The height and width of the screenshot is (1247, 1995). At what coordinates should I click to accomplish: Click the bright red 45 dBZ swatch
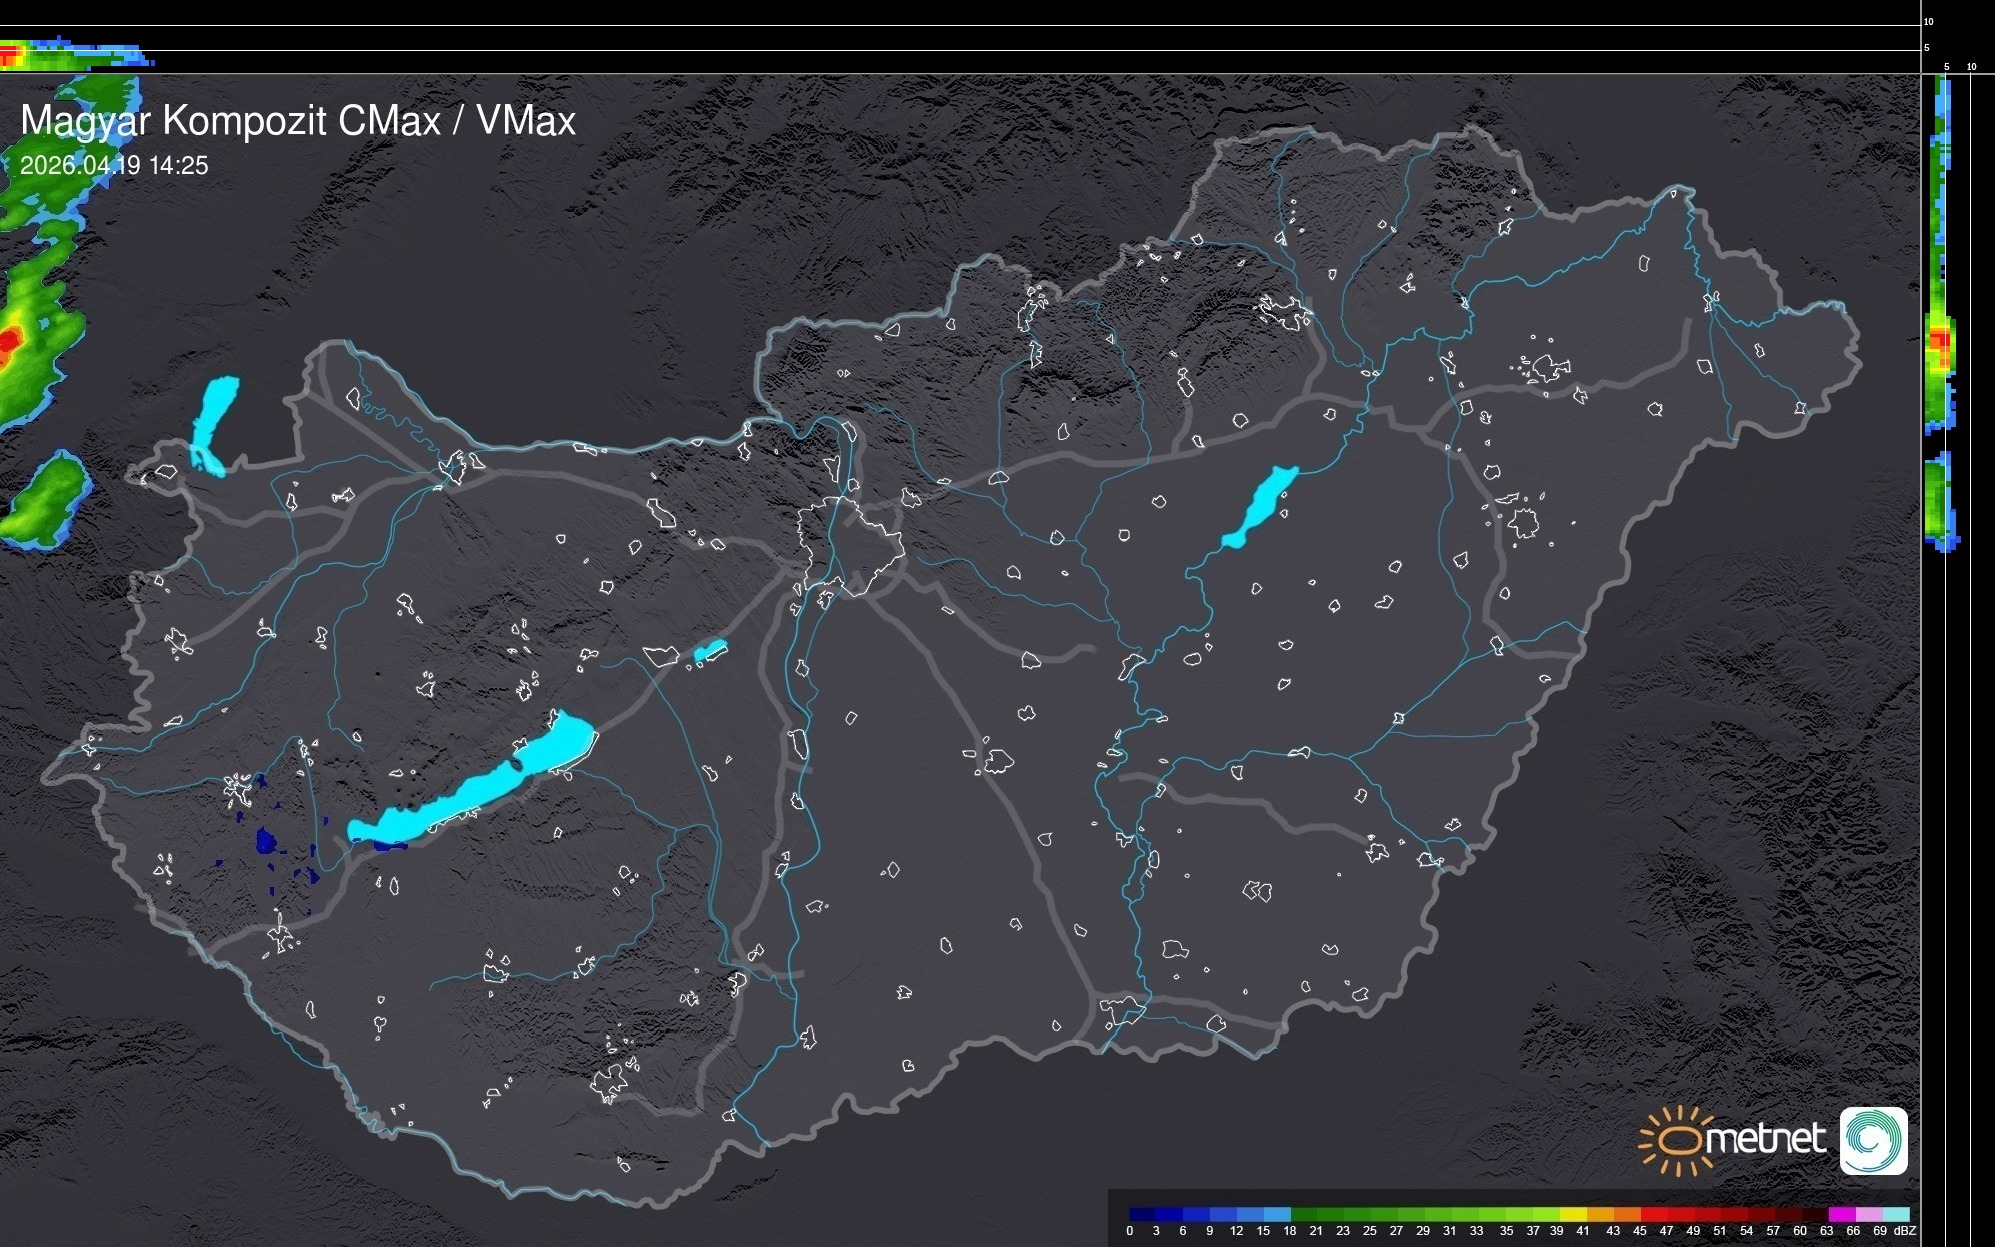(x=1653, y=1214)
